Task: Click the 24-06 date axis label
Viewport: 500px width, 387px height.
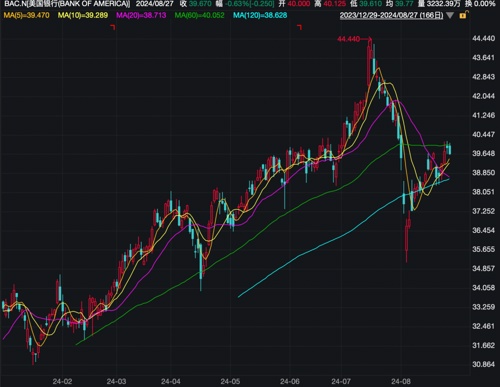Action: [x=290, y=381]
